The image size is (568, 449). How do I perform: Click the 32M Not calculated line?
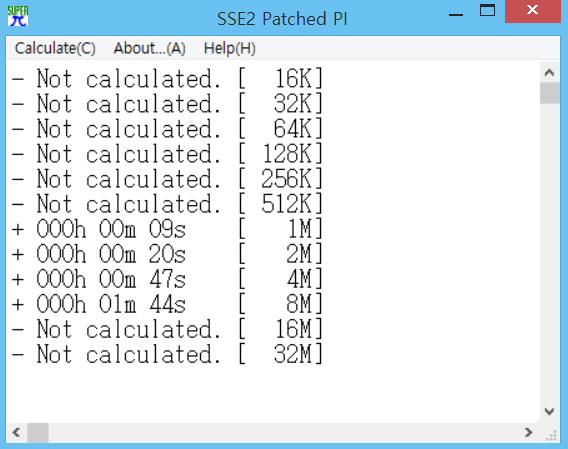coord(167,354)
